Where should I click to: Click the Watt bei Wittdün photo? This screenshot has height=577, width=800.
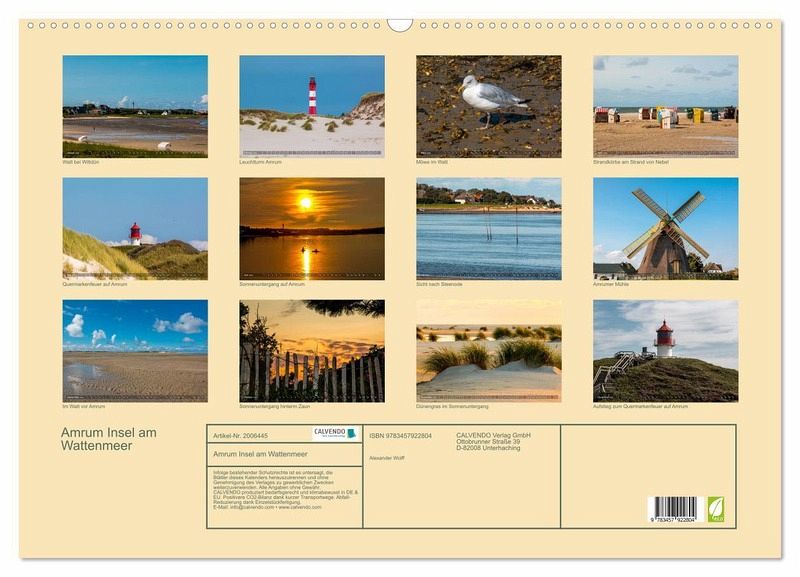click(135, 106)
